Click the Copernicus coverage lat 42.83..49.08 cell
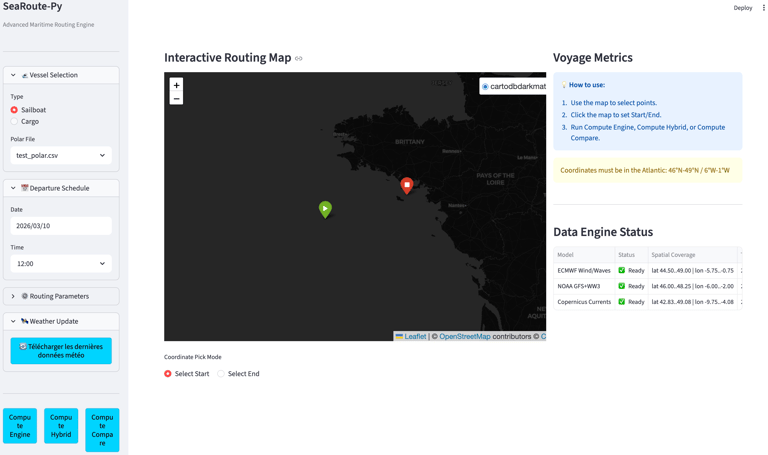768x455 pixels. coord(693,302)
